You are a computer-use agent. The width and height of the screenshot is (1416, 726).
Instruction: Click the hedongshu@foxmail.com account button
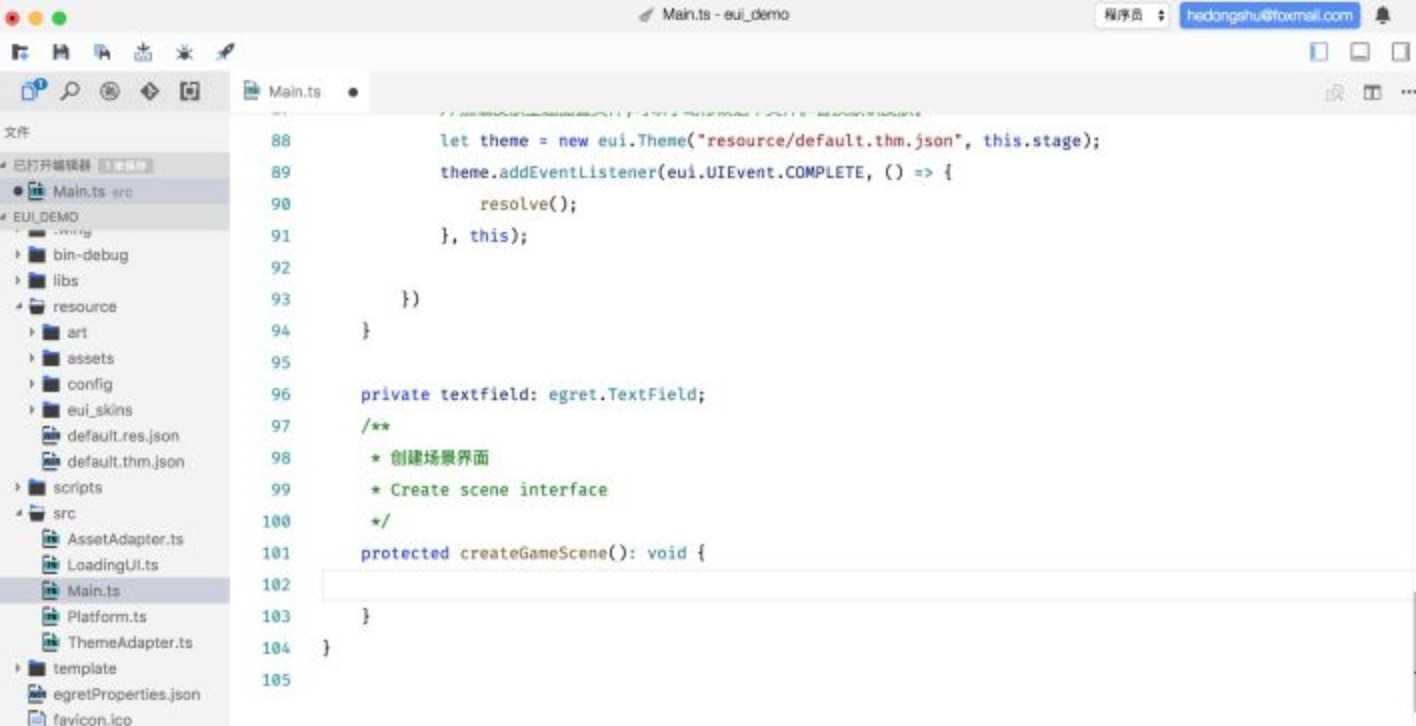pos(1270,16)
